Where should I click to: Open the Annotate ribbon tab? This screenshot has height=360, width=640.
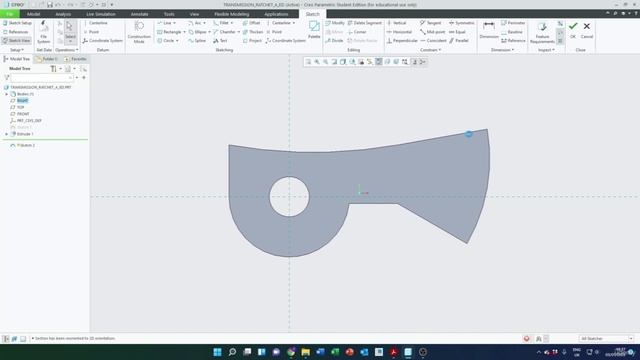pos(139,14)
